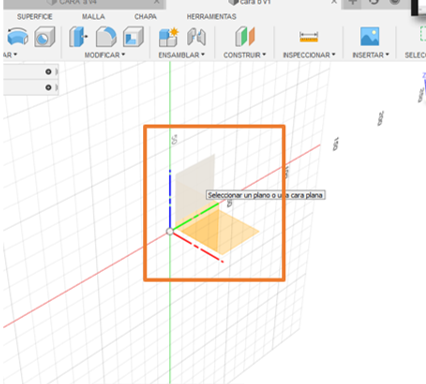
Task: Open the INSPECCIONAR dropdown menu
Action: pos(309,55)
